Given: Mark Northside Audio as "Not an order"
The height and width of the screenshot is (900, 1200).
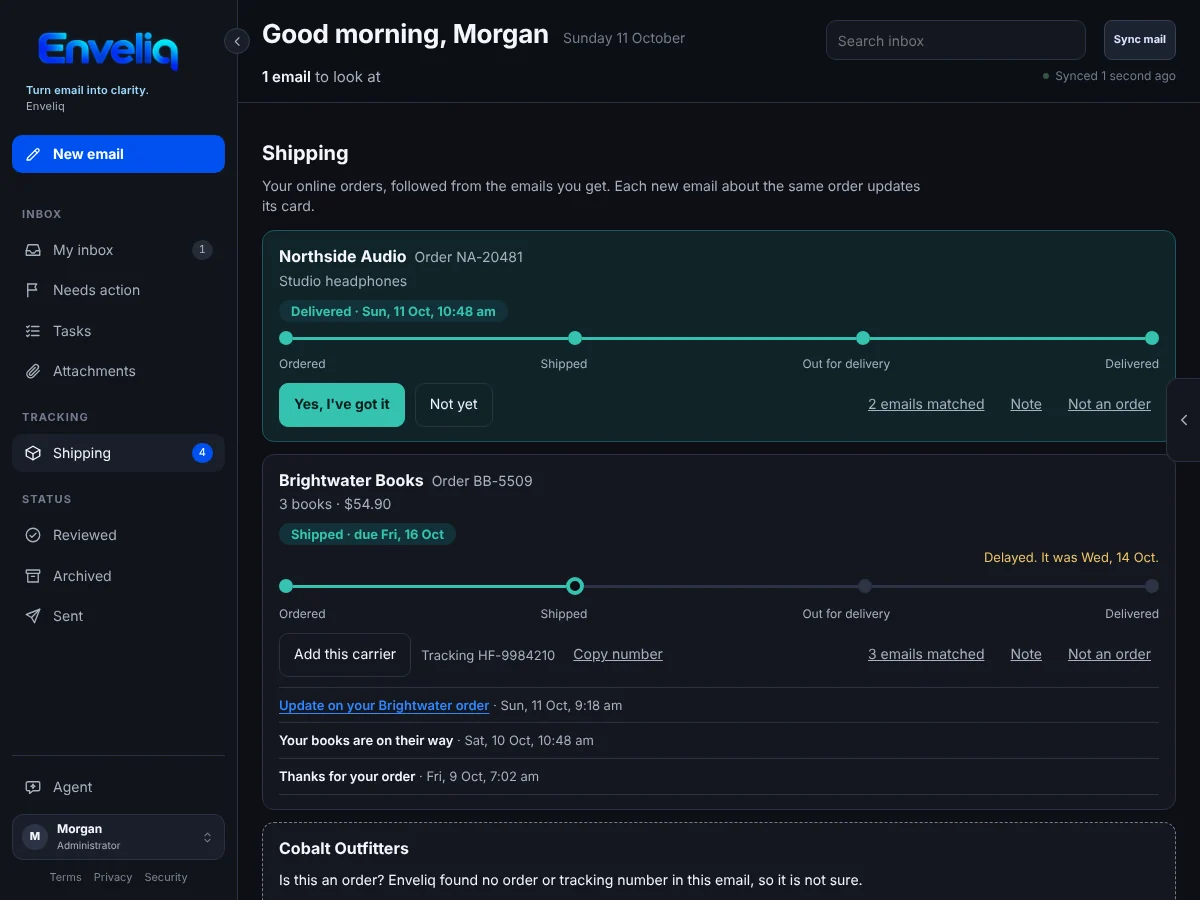Looking at the screenshot, I should tap(1109, 404).
